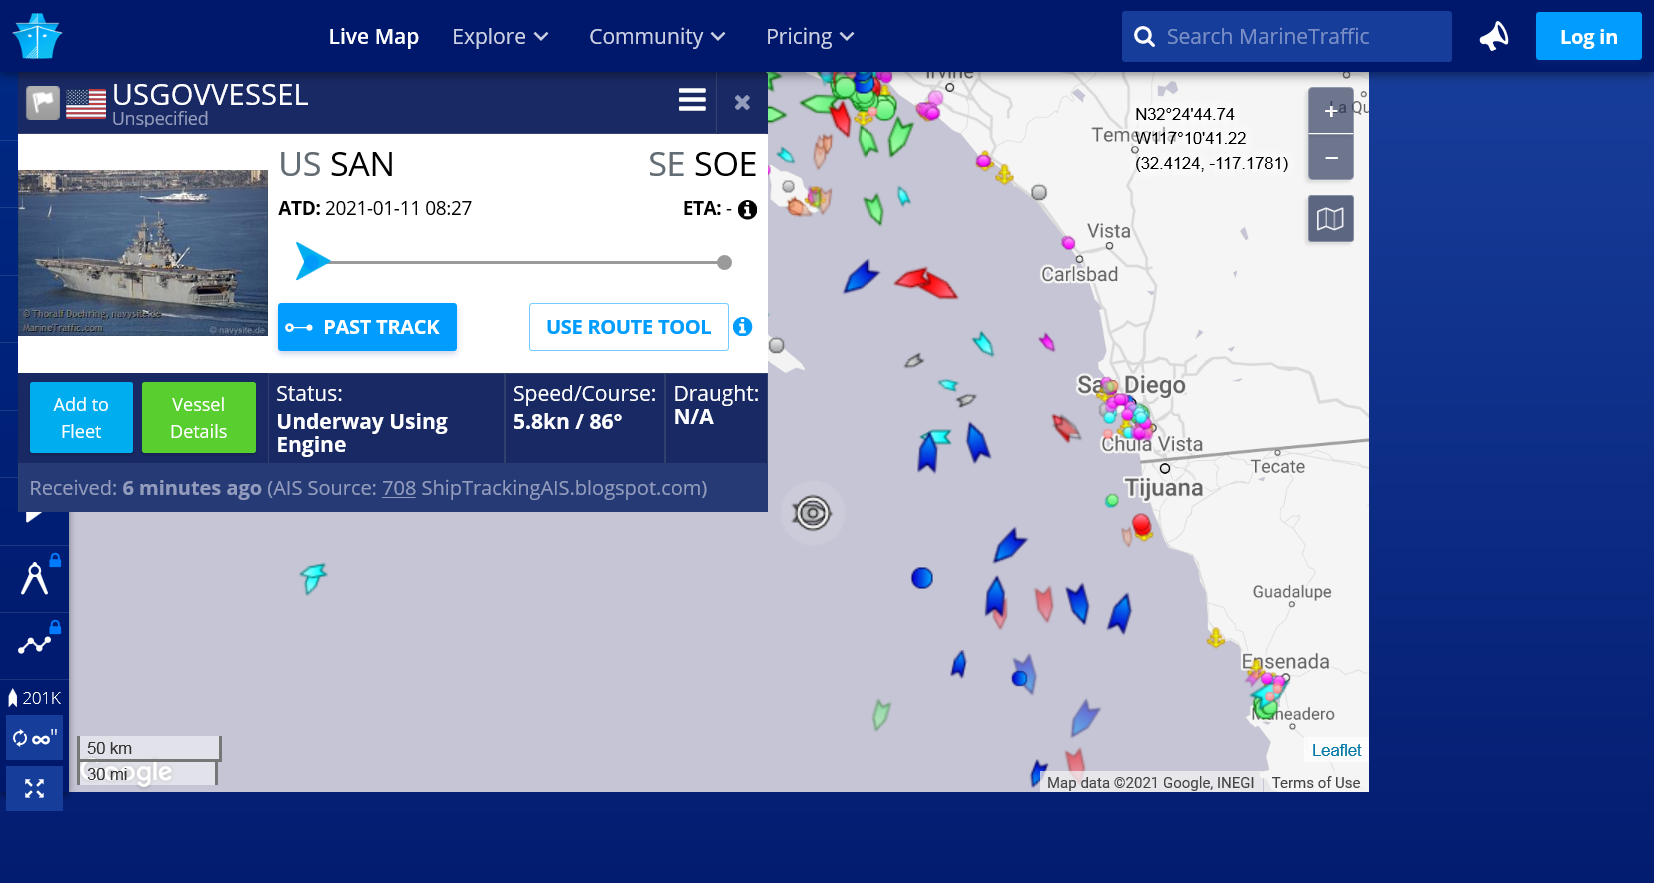
Task: Click the gray vessel flag icon
Action: (x=43, y=102)
